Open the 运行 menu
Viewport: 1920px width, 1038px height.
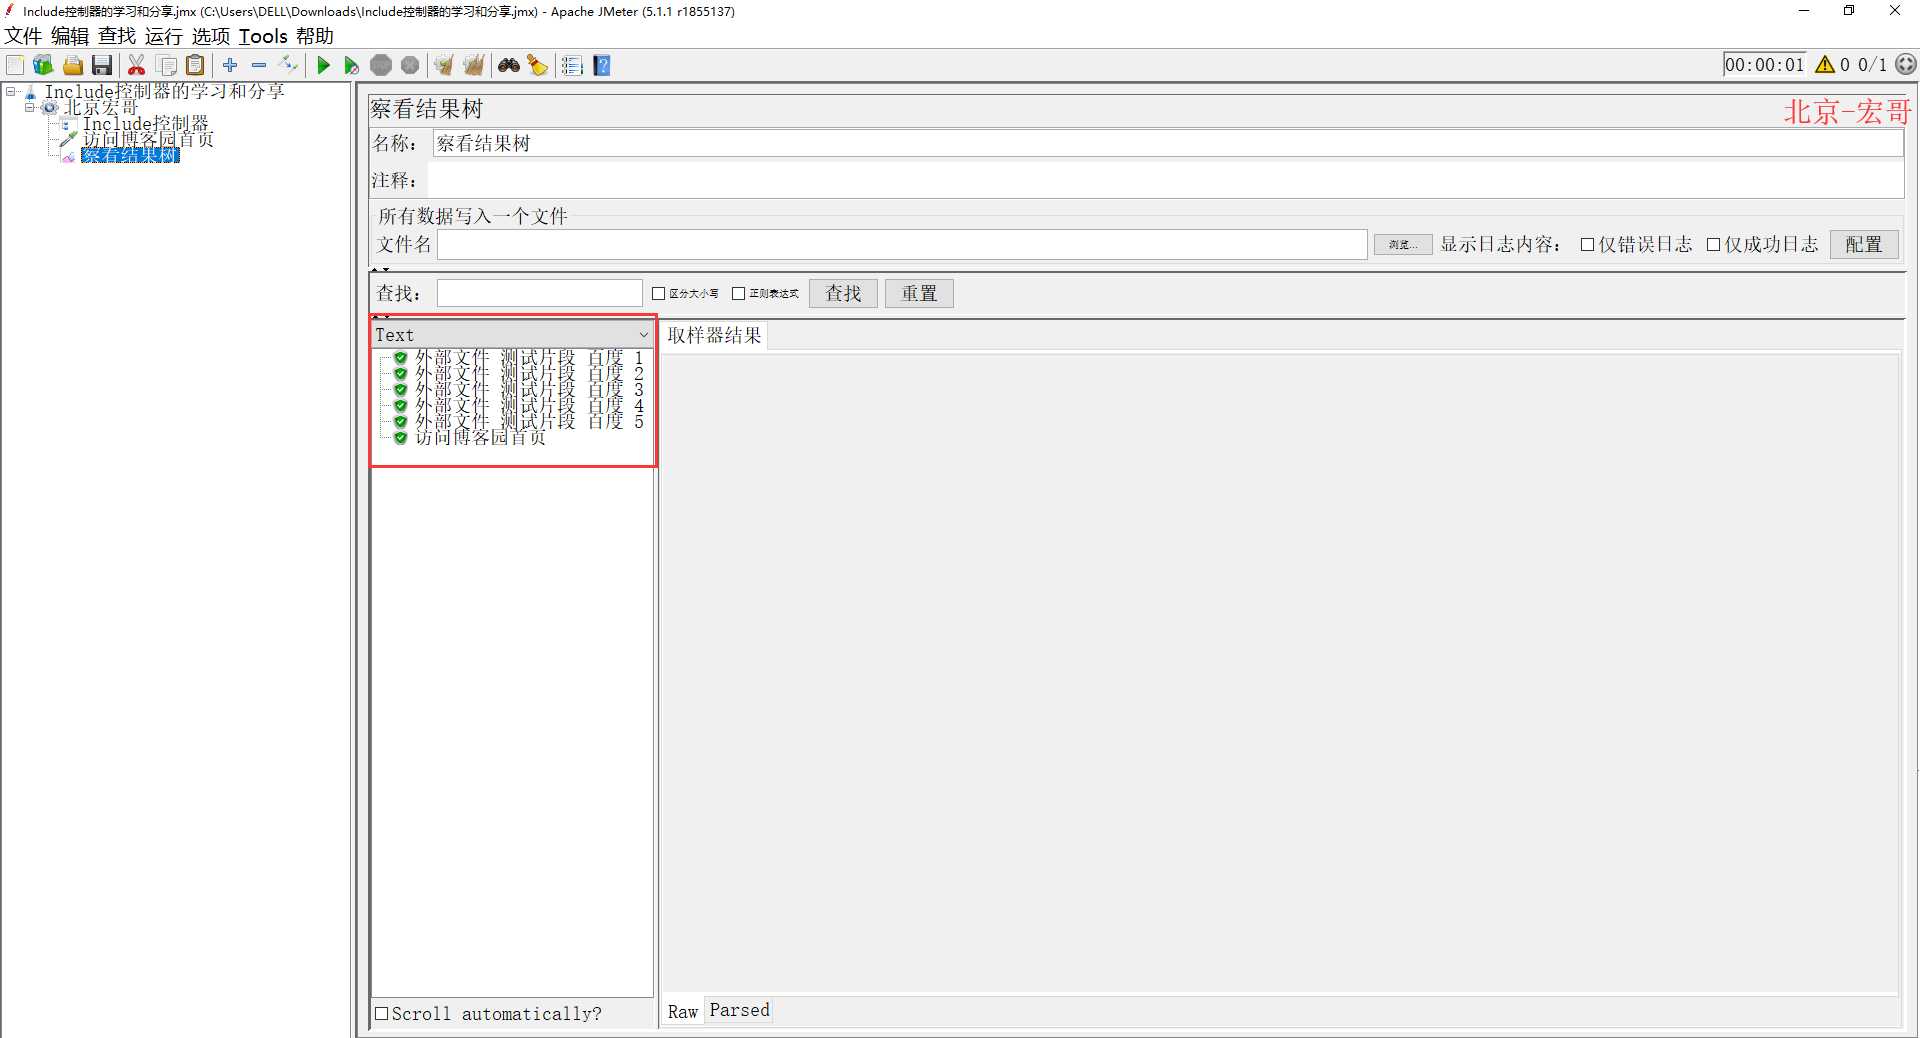click(x=164, y=36)
